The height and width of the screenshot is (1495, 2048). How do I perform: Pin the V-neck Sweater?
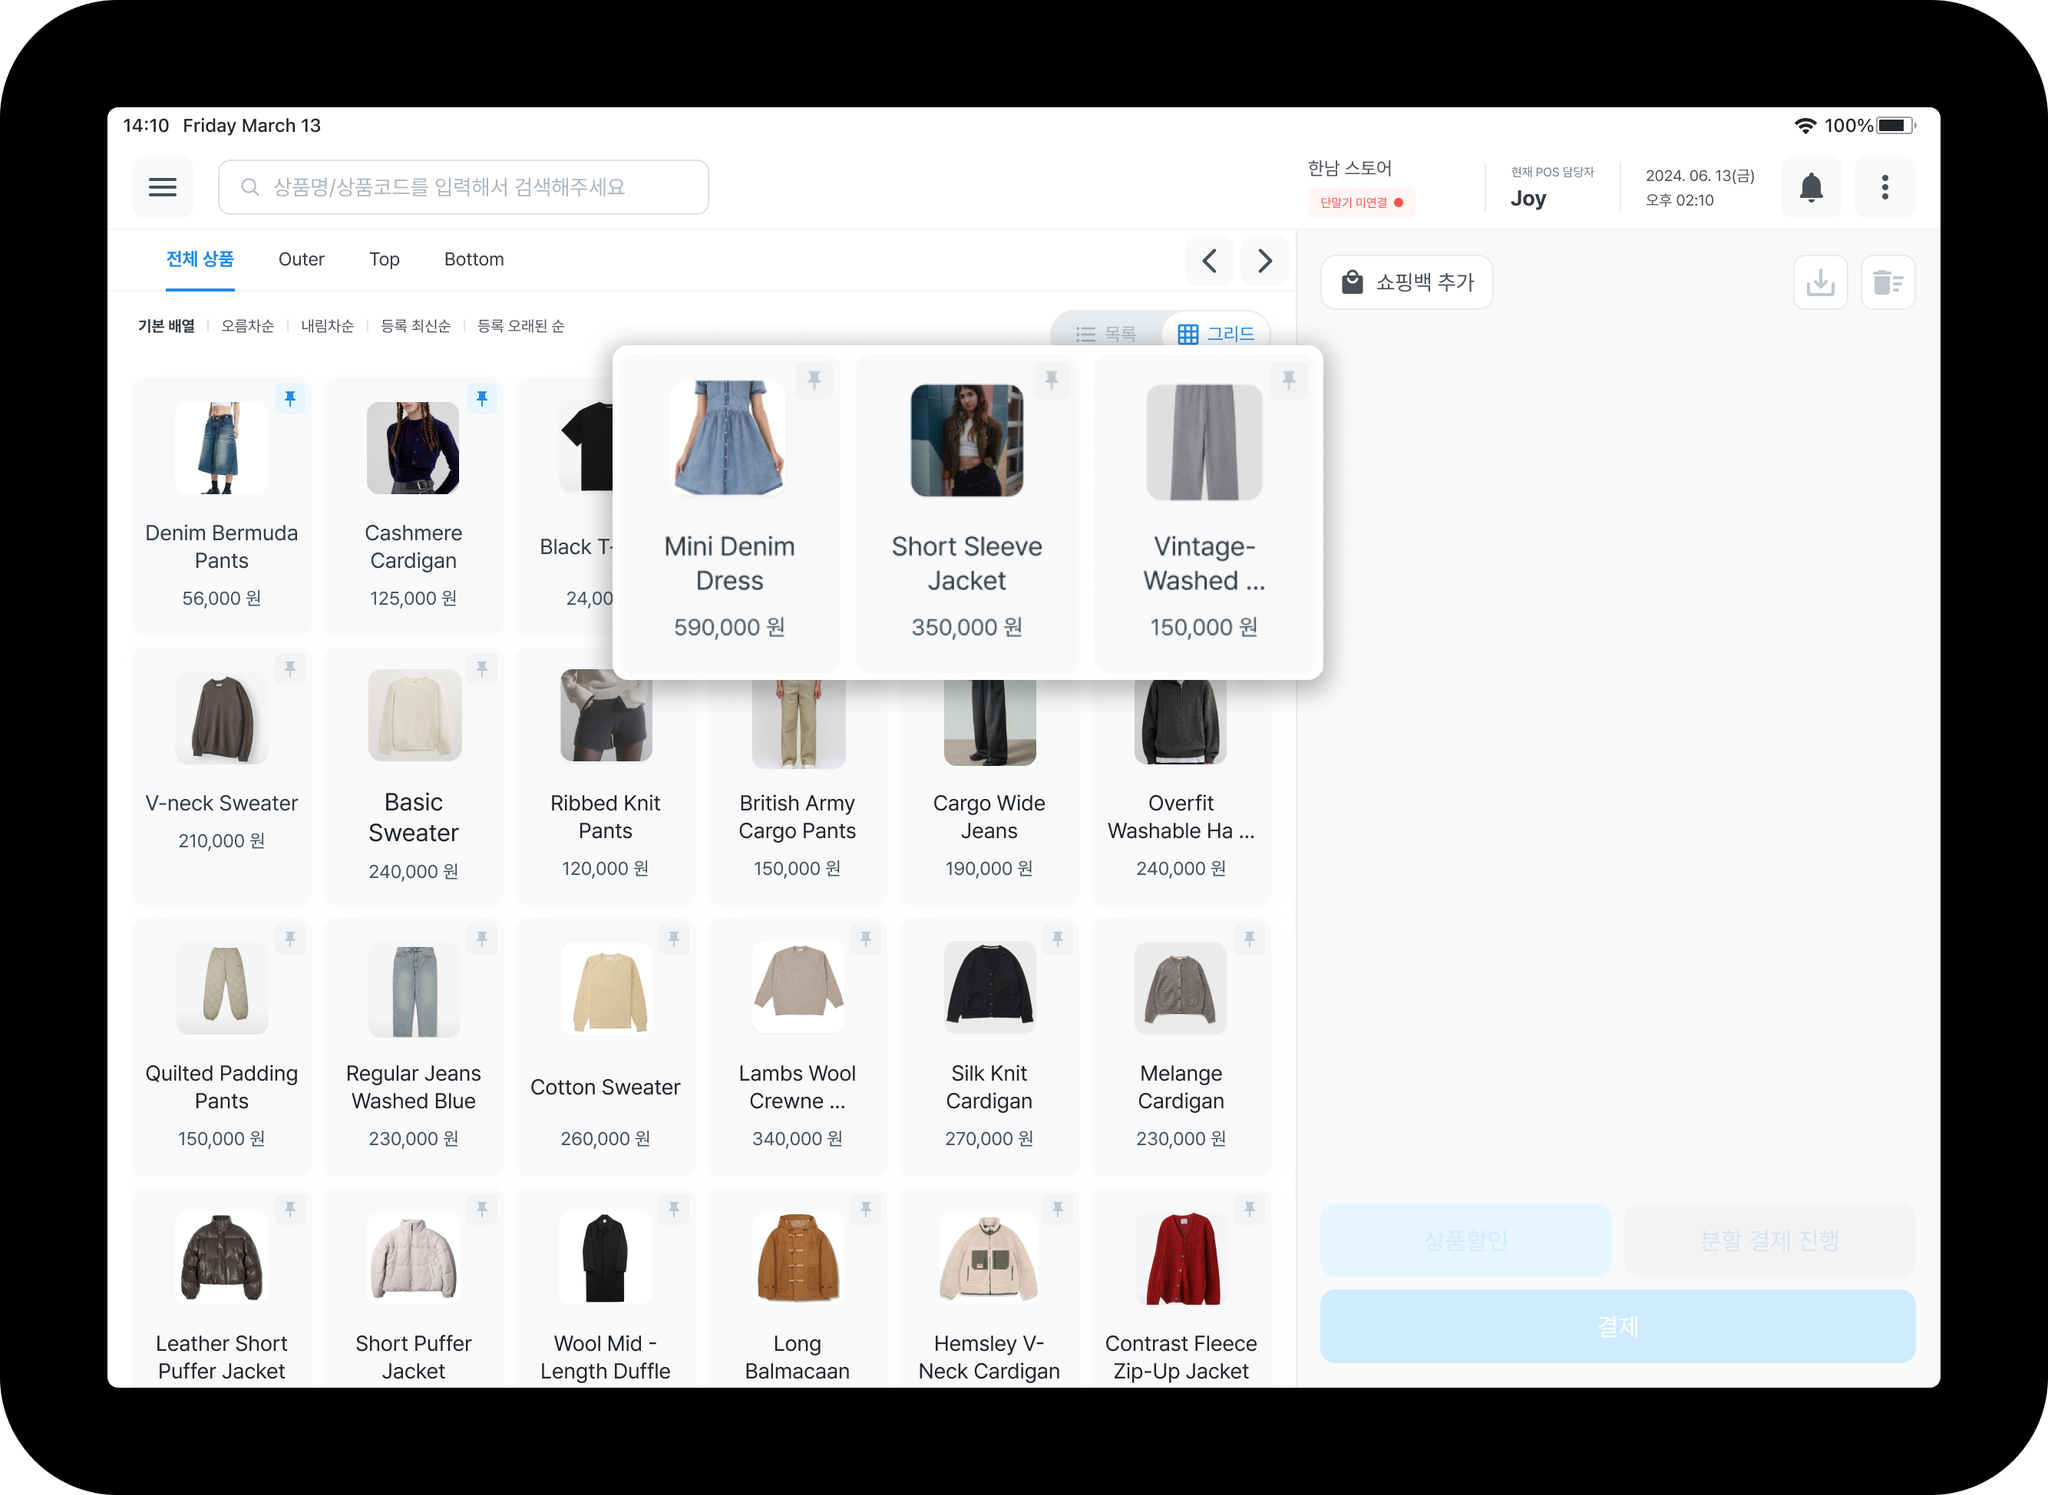[290, 669]
